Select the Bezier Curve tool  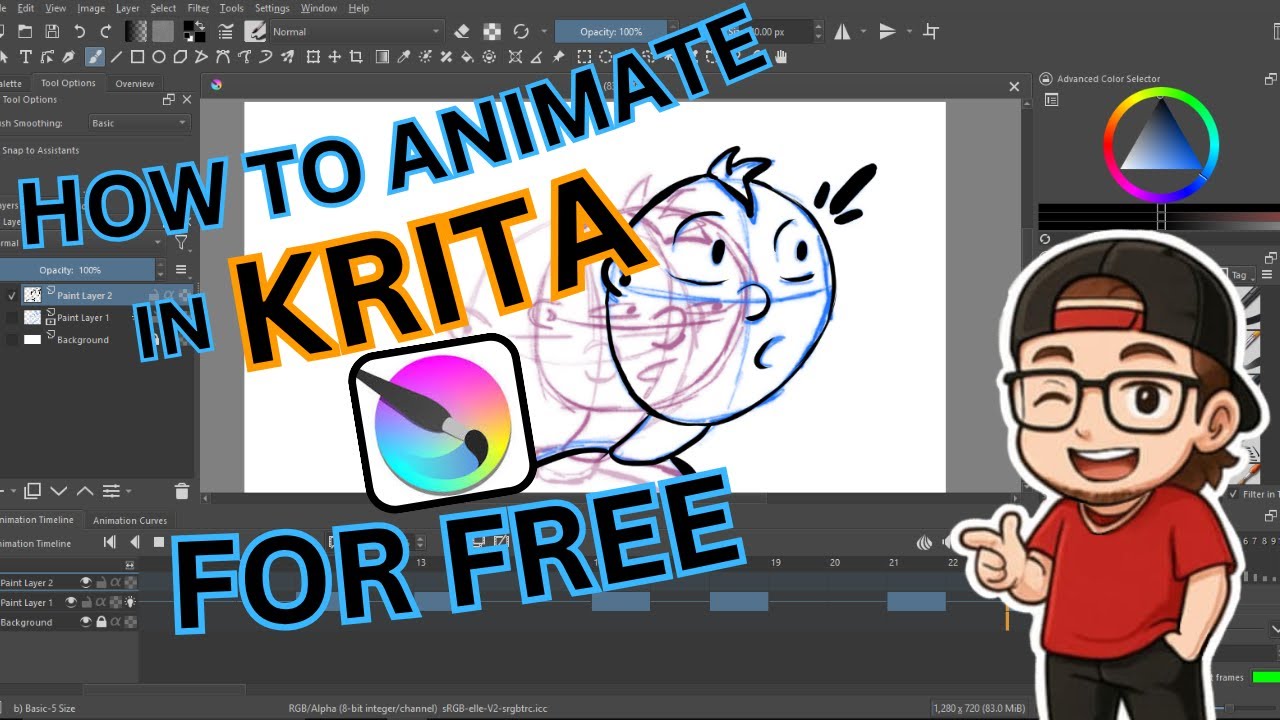tap(223, 57)
